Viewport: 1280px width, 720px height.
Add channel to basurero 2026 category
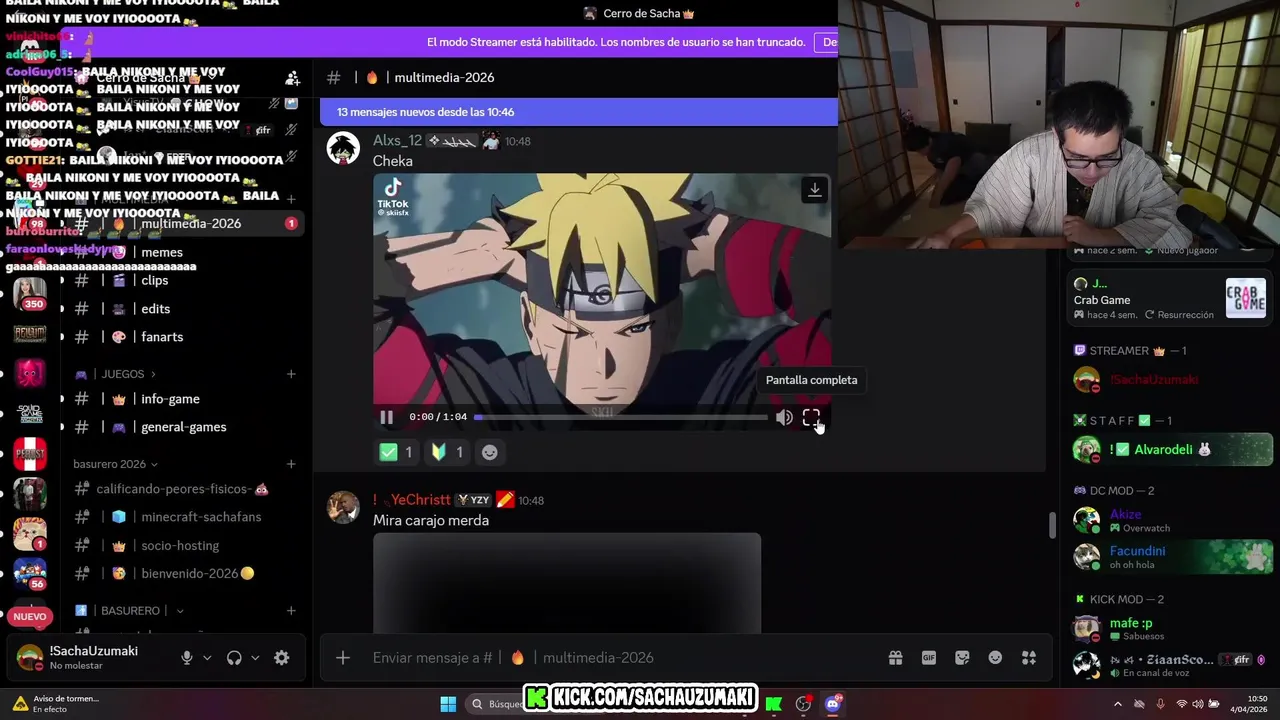point(291,464)
